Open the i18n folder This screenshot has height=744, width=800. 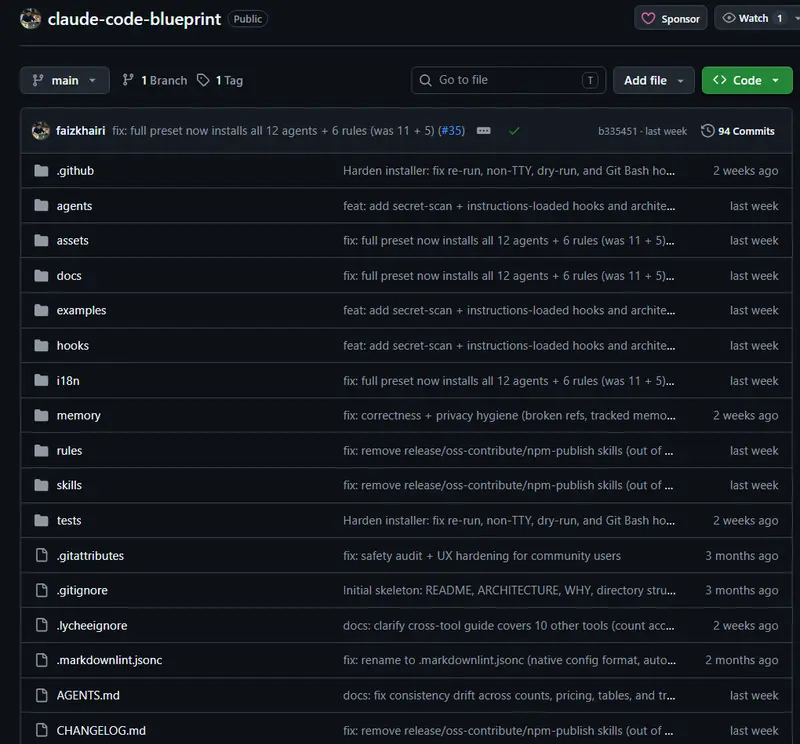(68, 381)
